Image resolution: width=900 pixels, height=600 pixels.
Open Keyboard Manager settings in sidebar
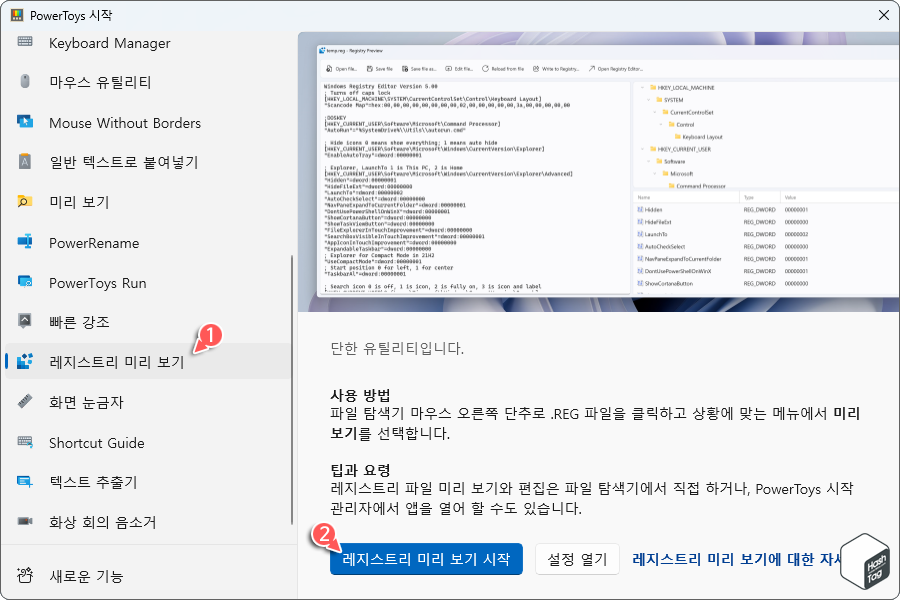click(x=108, y=43)
